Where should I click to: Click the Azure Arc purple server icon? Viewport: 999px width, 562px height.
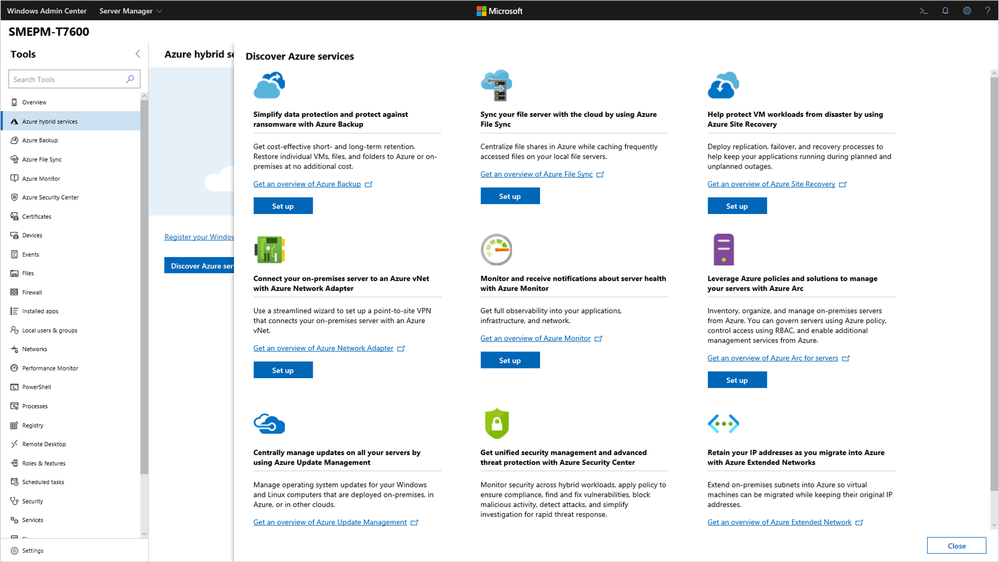tap(724, 249)
